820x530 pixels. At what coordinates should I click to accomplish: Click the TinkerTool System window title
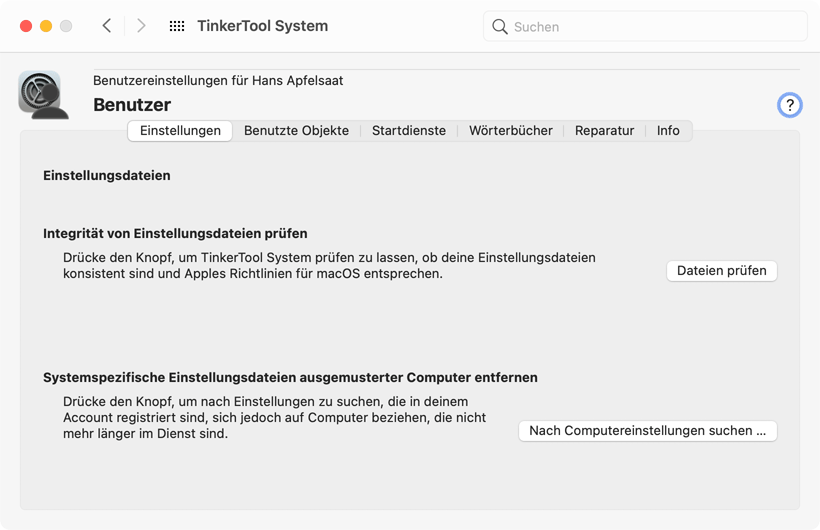click(263, 26)
